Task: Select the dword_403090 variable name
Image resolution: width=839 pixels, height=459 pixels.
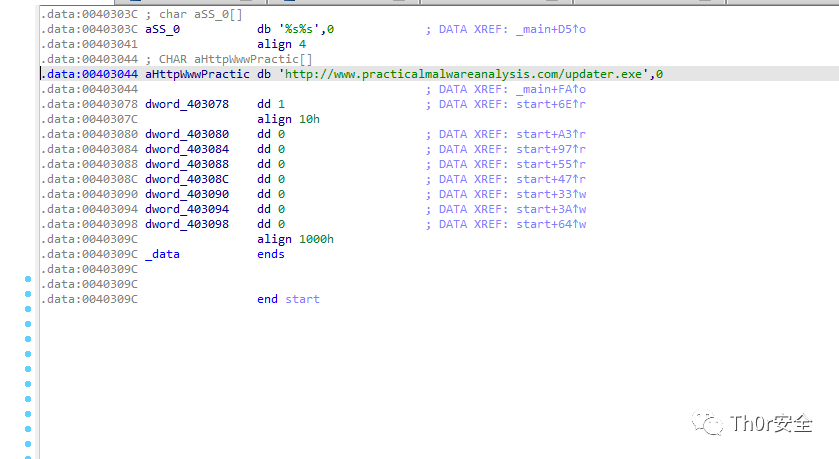Action: [187, 194]
